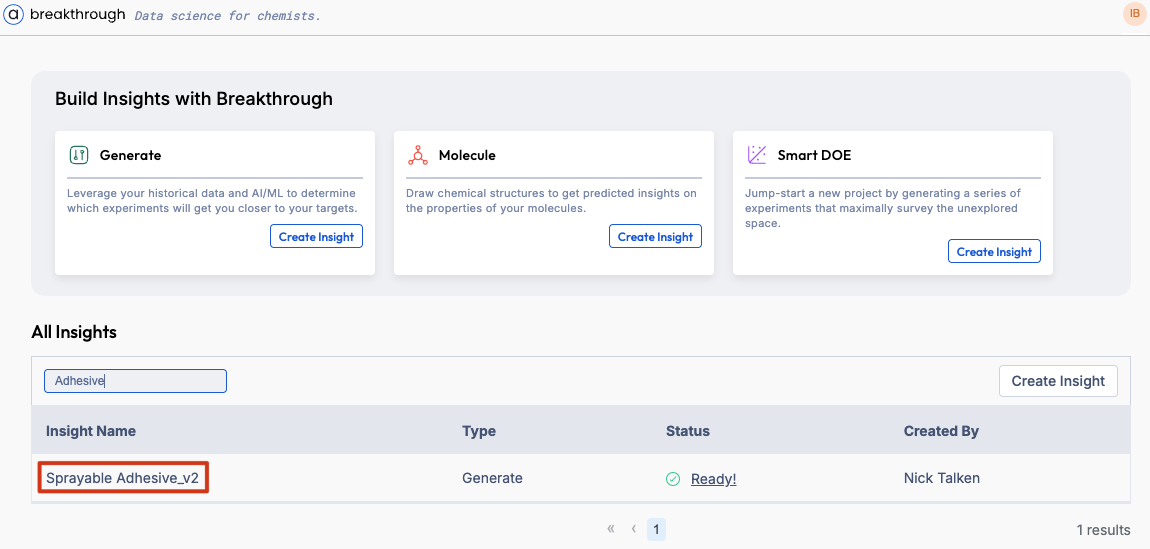The height and width of the screenshot is (549, 1150).
Task: Click the Generate card icon
Action: point(78,155)
